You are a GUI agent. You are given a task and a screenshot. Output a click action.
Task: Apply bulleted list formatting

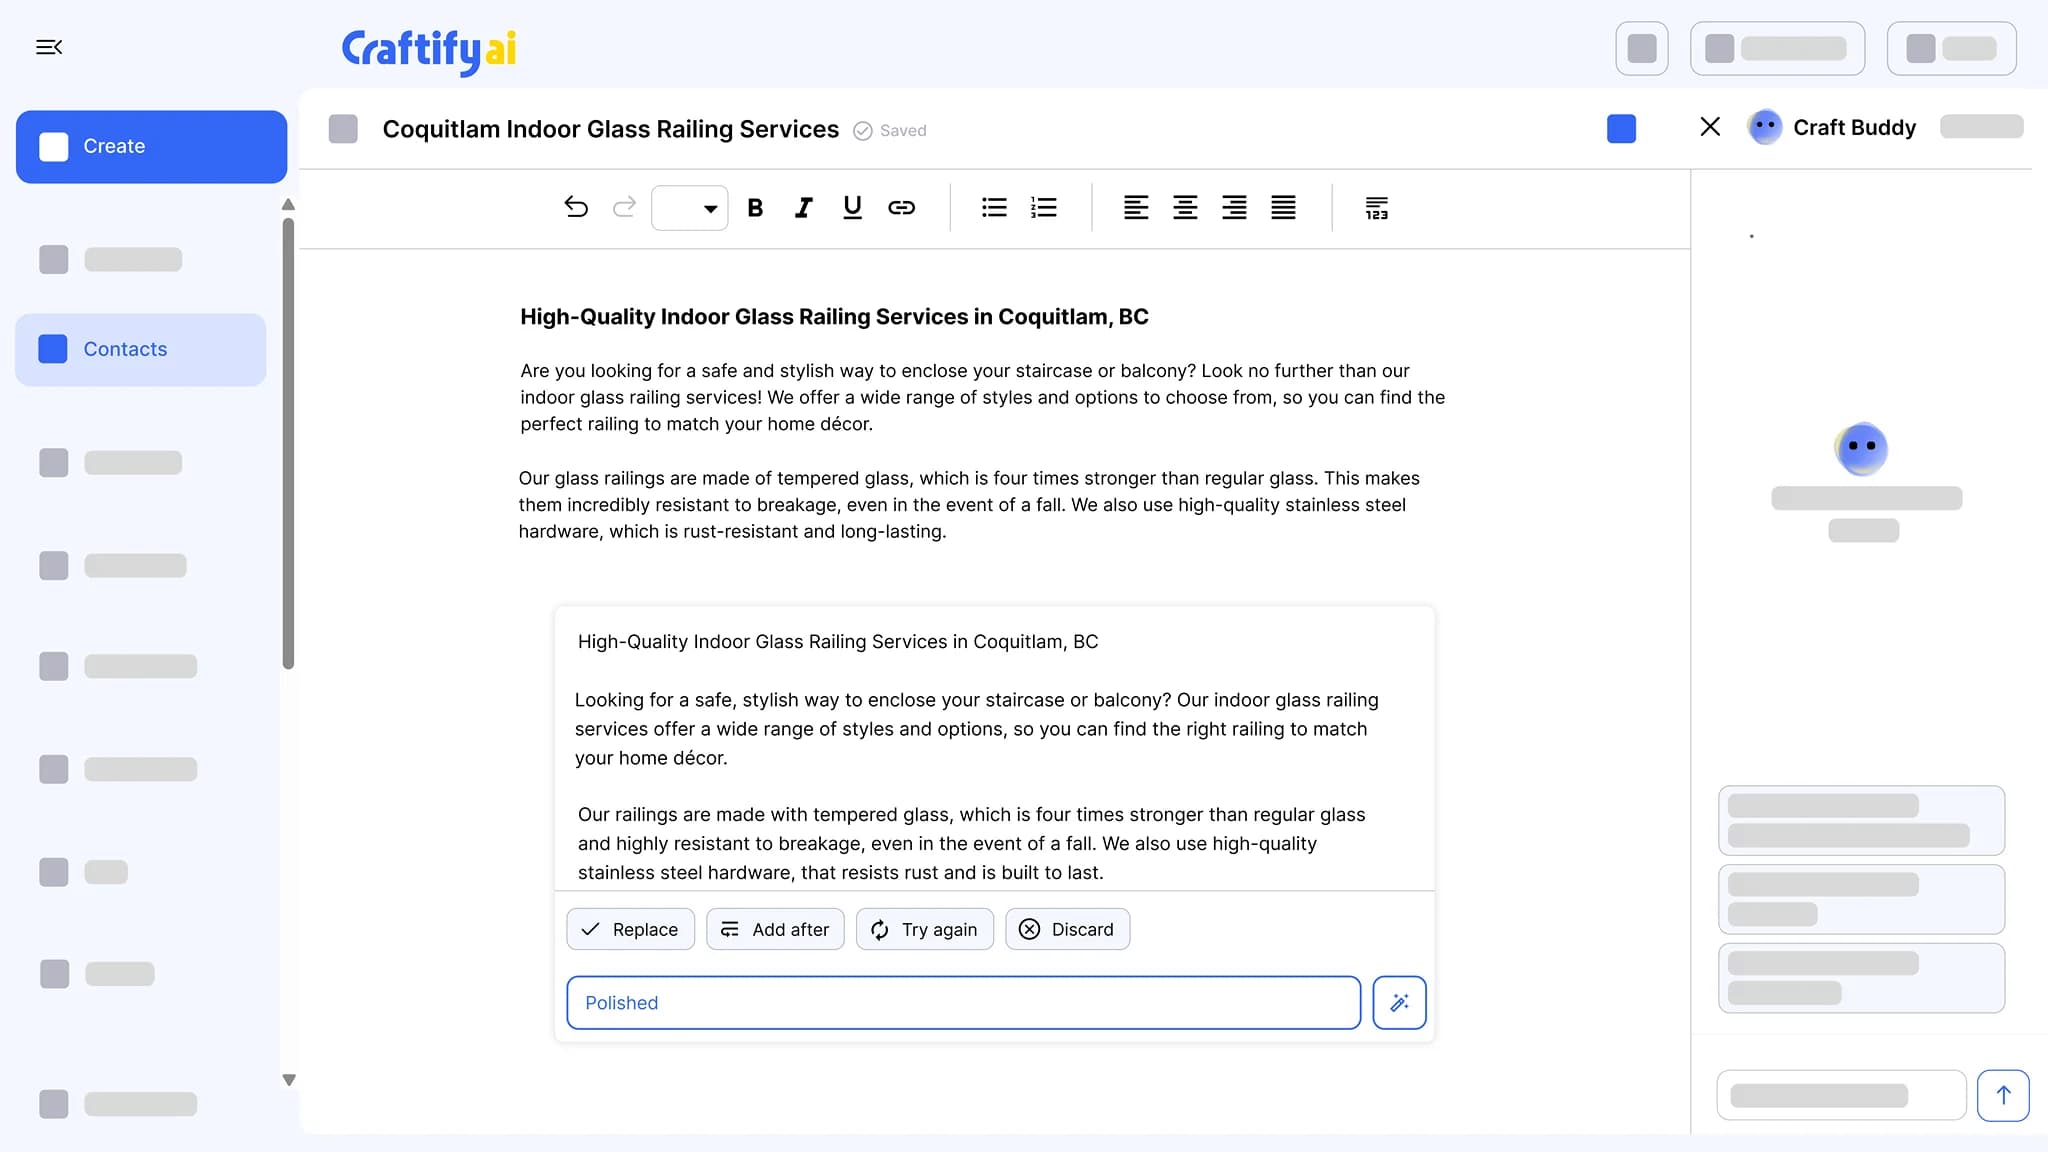994,207
